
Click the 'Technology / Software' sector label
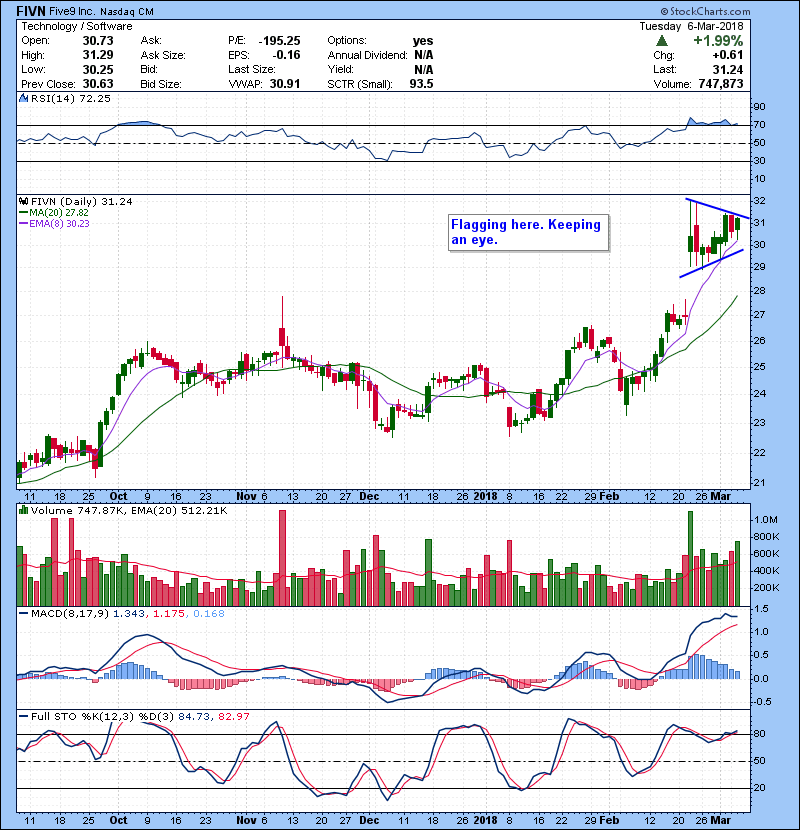77,26
